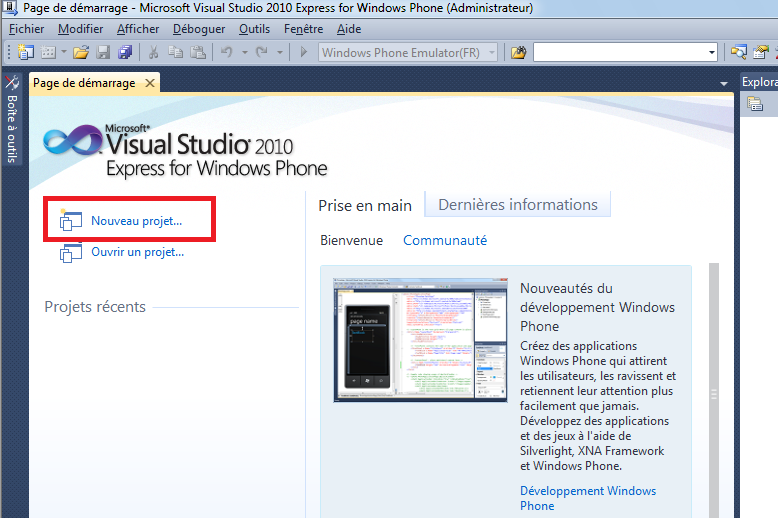Click the New Project toolbar icon
Viewport: 778px width, 518px height.
[x=25, y=52]
